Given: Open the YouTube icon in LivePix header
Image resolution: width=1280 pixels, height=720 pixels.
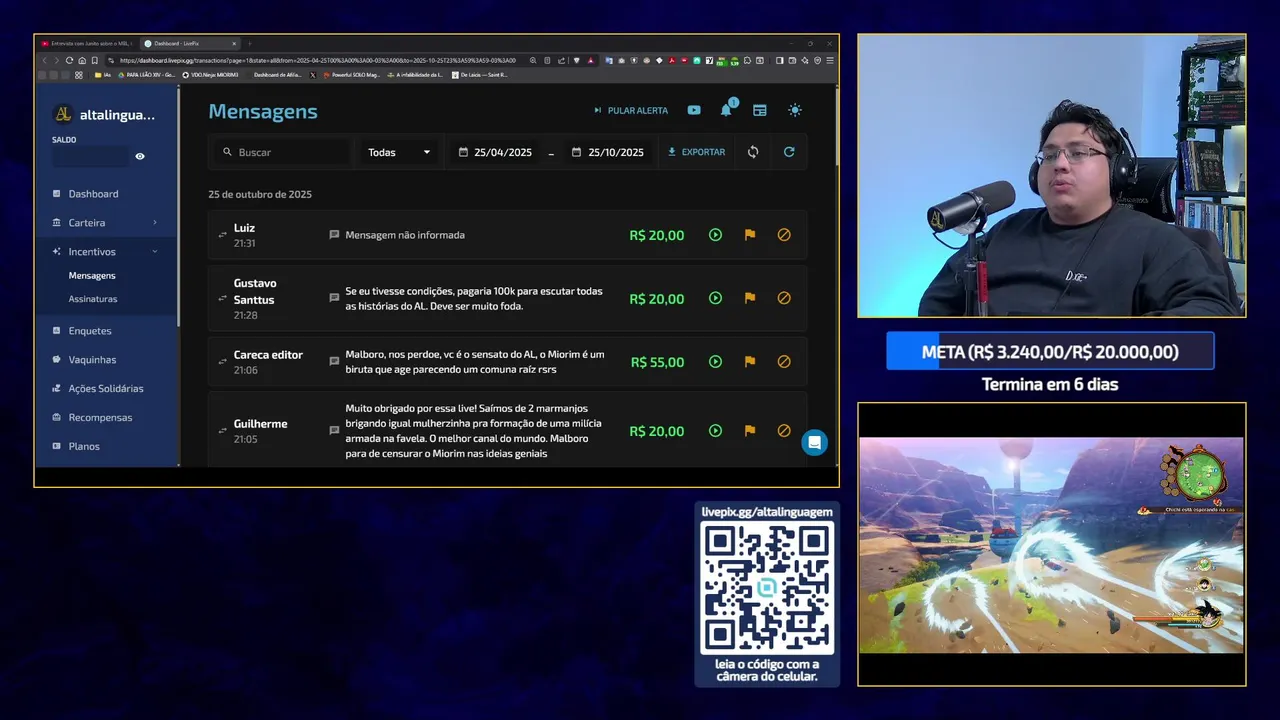Looking at the screenshot, I should (694, 110).
